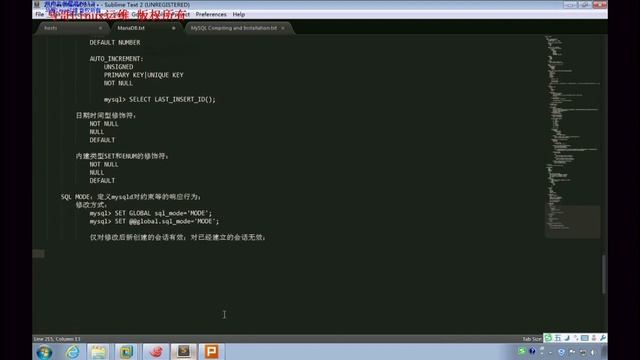Open the green framed taskbar application
Image resolution: width=640 pixels, height=360 pixels.
126,352
